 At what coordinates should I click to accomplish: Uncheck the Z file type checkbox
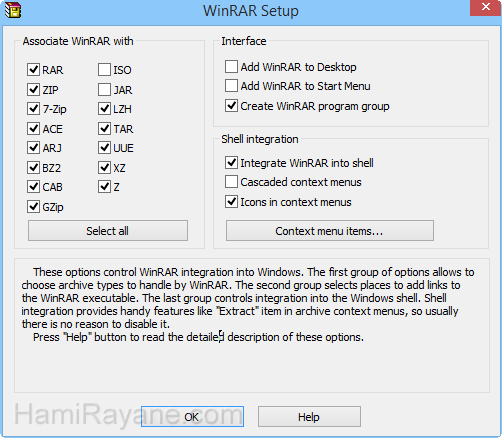pyautogui.click(x=104, y=187)
